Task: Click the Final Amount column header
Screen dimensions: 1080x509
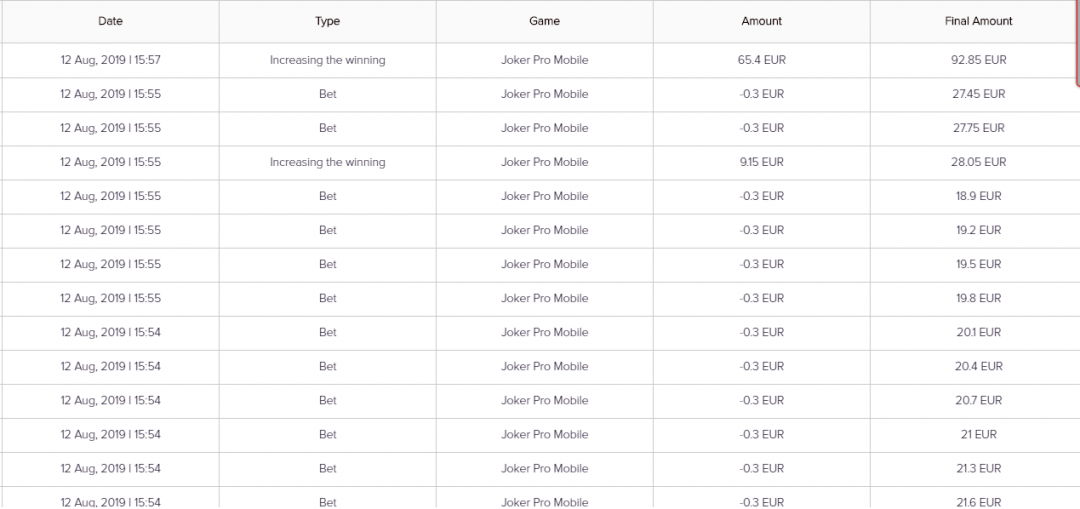Action: tap(978, 21)
